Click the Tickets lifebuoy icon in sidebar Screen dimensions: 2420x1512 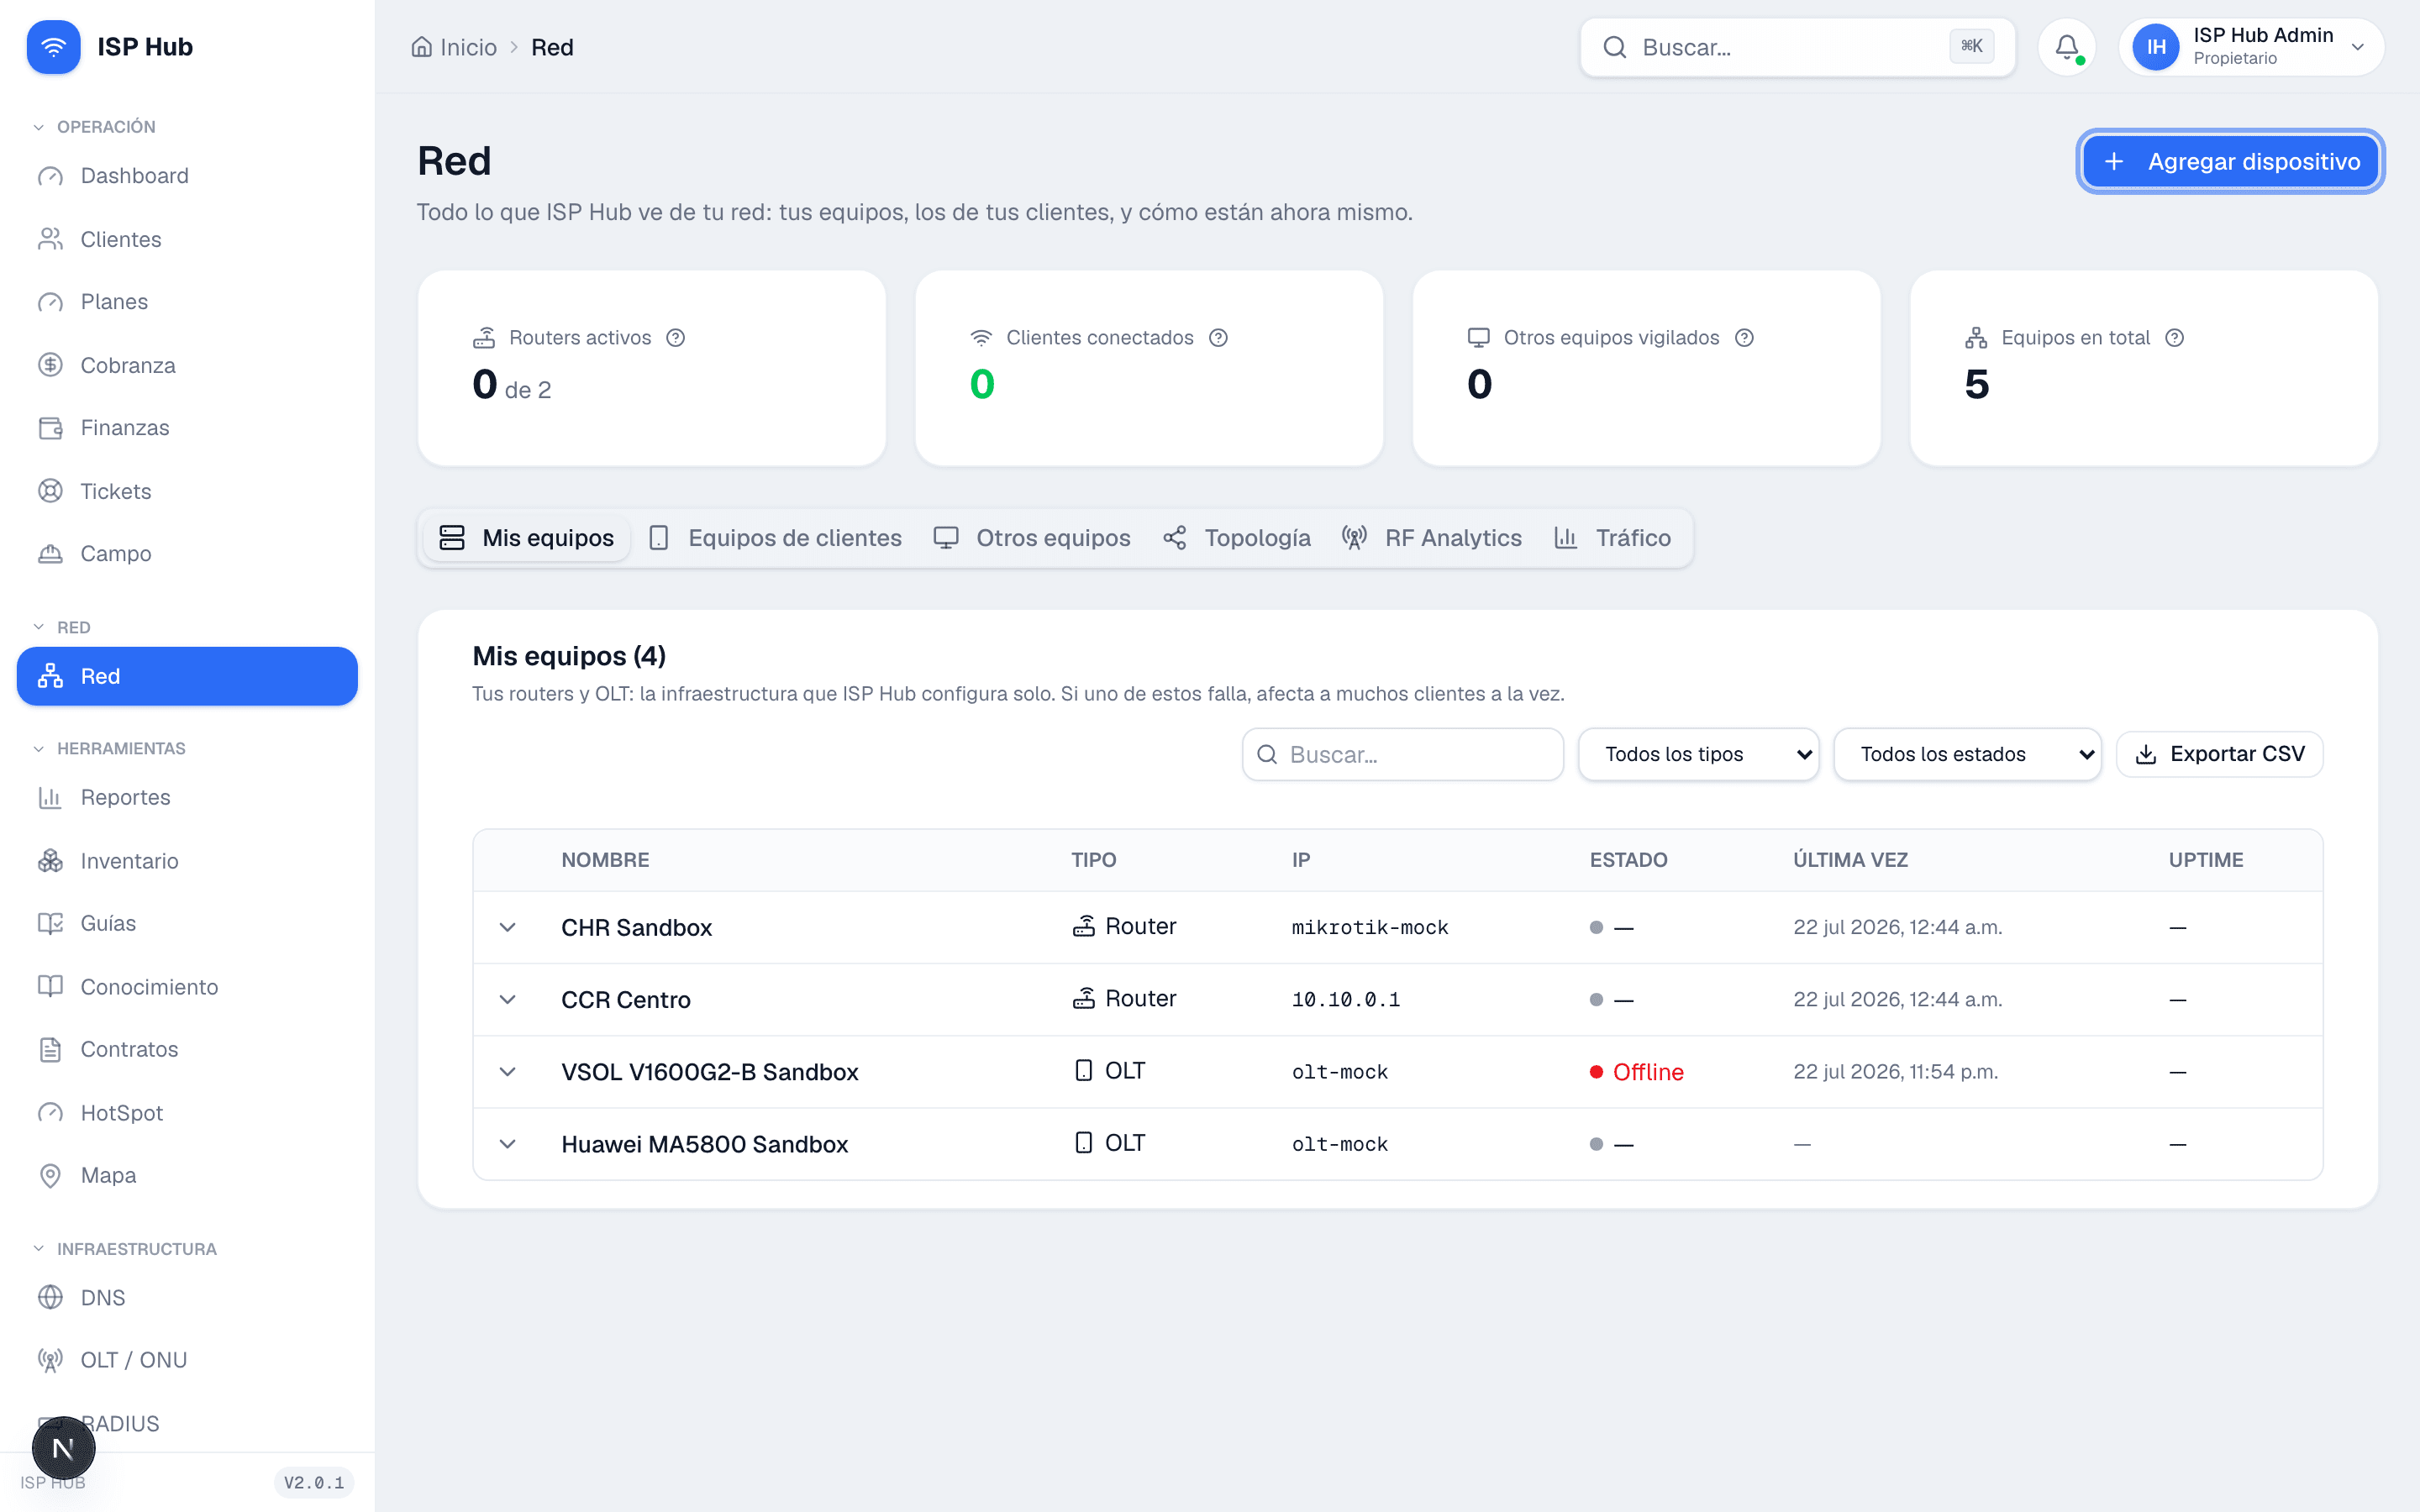[50, 491]
